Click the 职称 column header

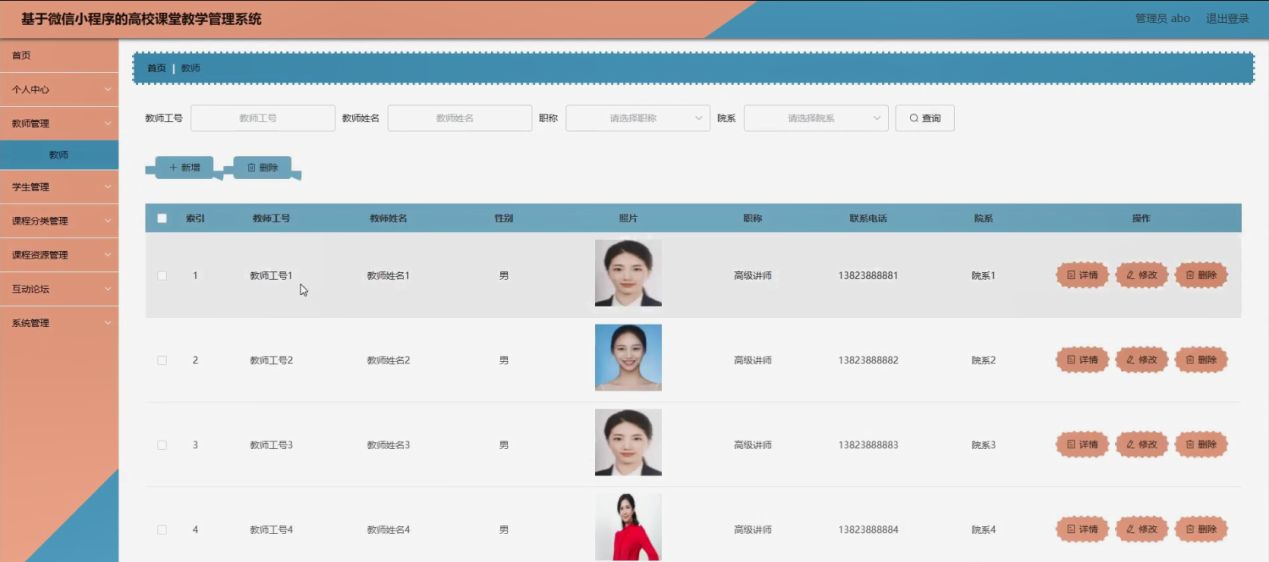[x=752, y=218]
